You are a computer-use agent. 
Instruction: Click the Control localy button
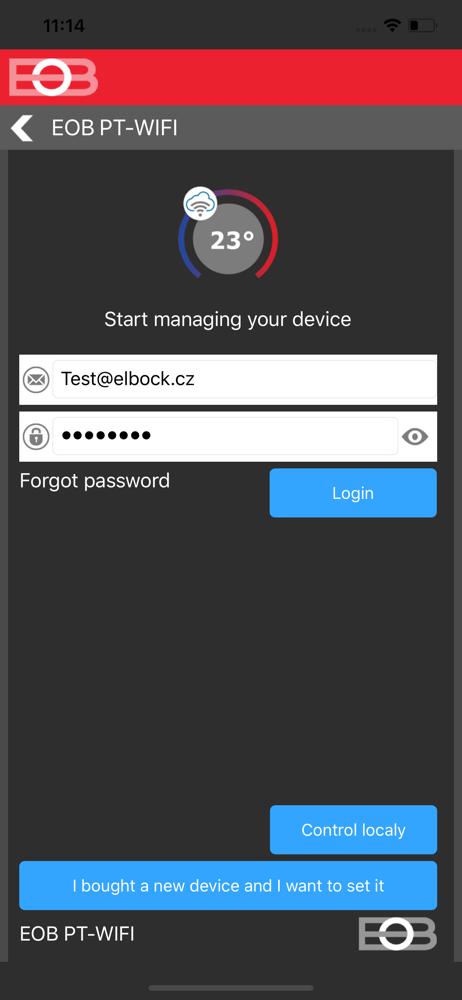point(353,830)
